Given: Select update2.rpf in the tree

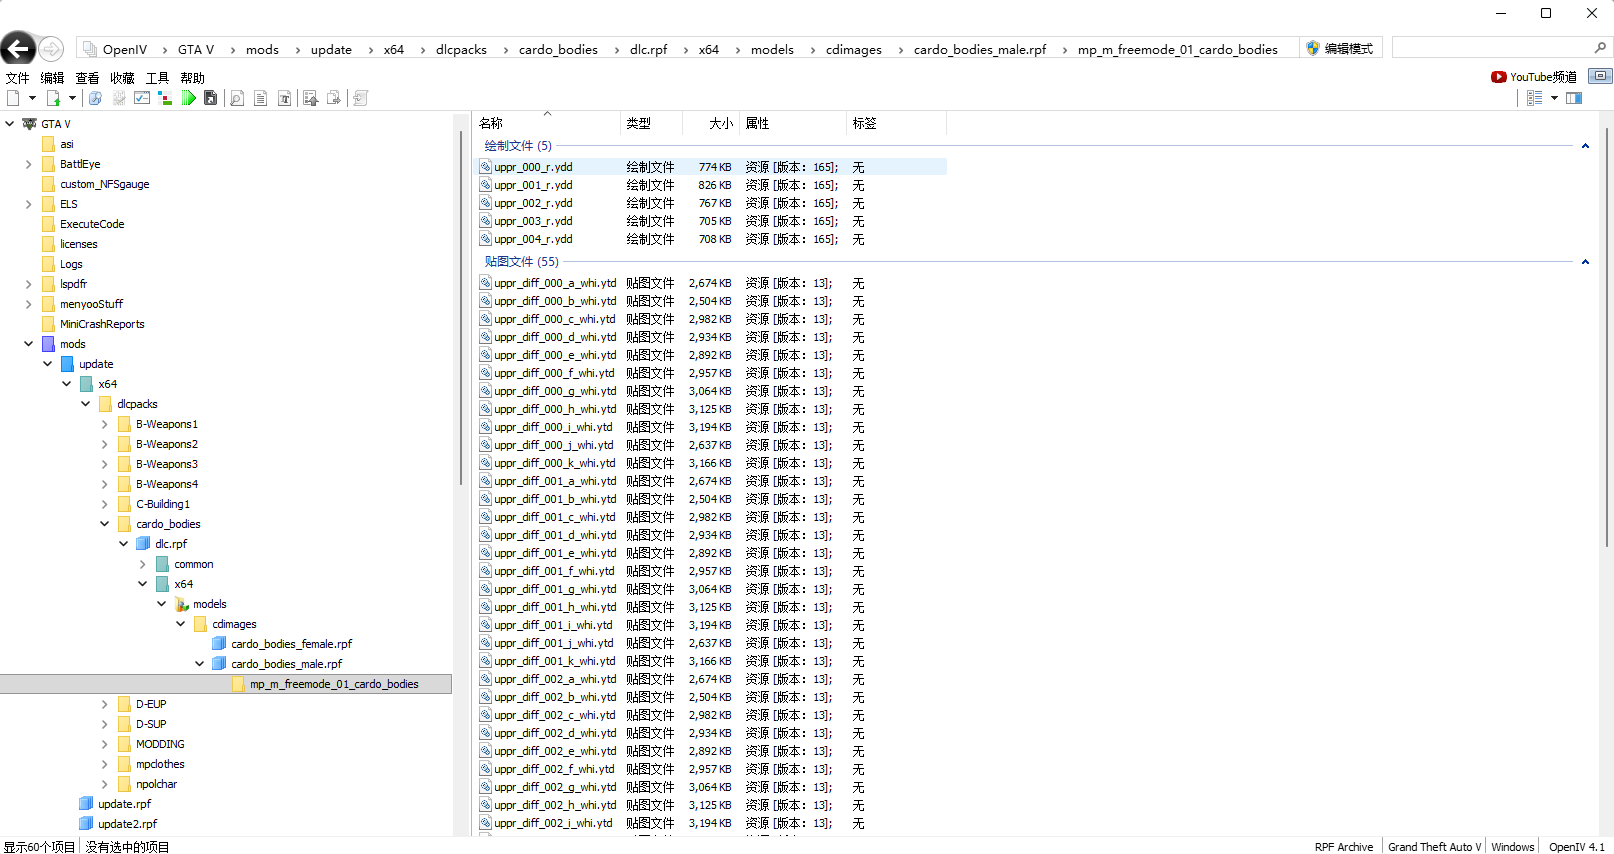Looking at the screenshot, I should pos(127,824).
